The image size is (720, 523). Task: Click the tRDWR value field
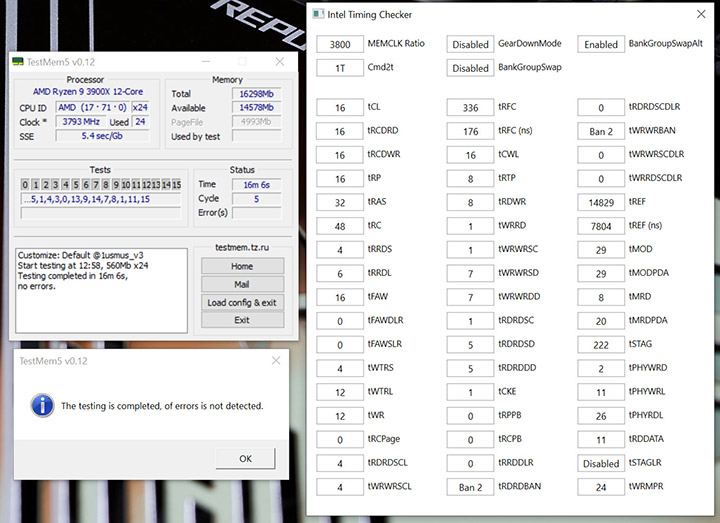470,202
